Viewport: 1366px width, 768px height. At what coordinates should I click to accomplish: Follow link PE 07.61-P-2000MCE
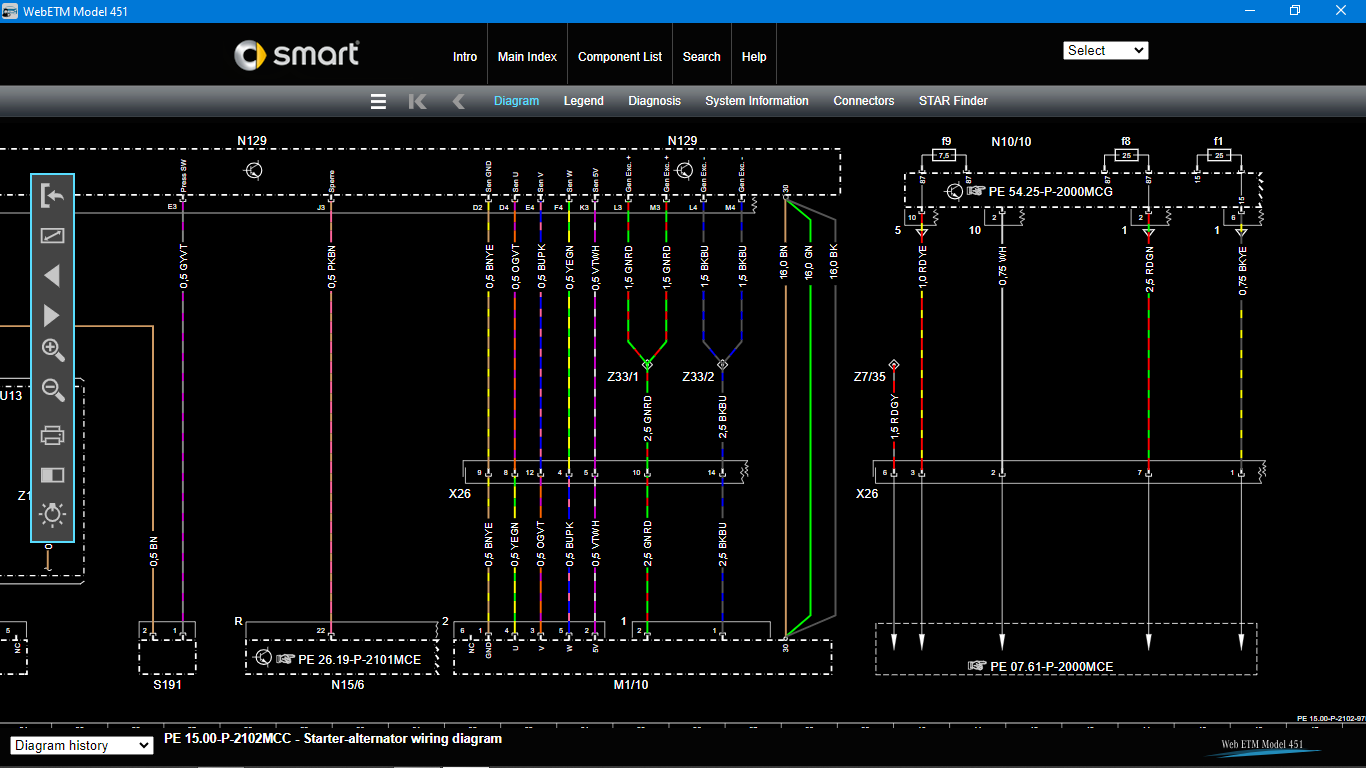click(1052, 667)
